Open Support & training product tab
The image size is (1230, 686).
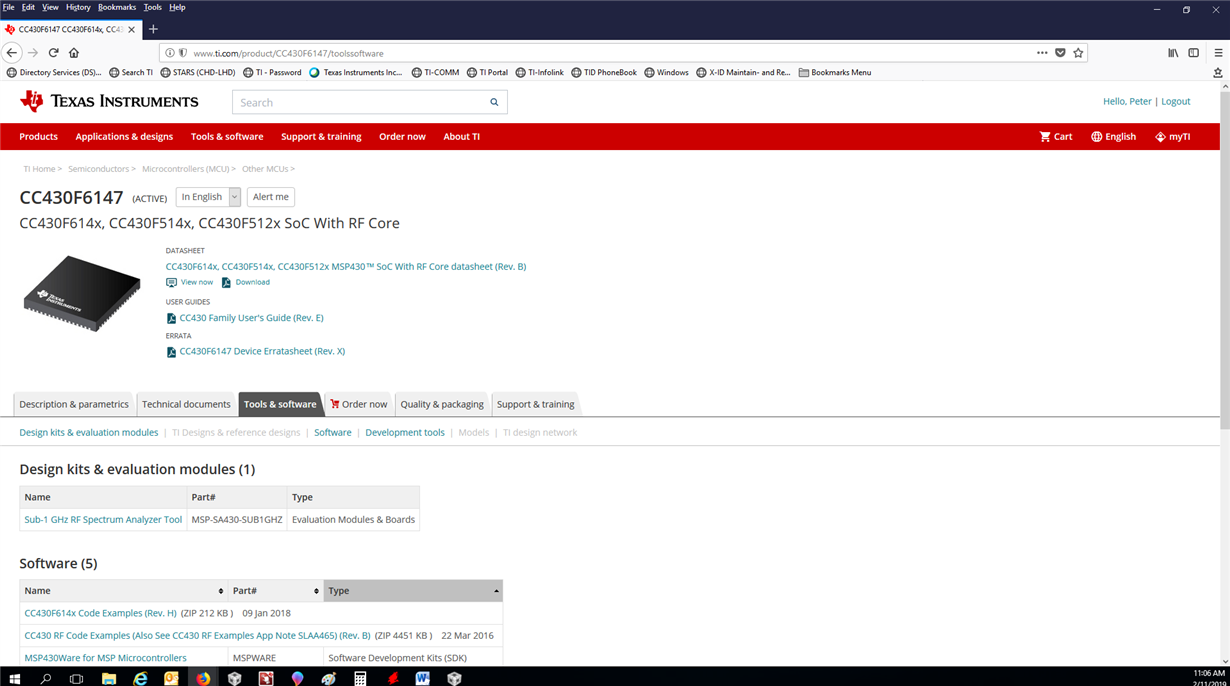536,404
